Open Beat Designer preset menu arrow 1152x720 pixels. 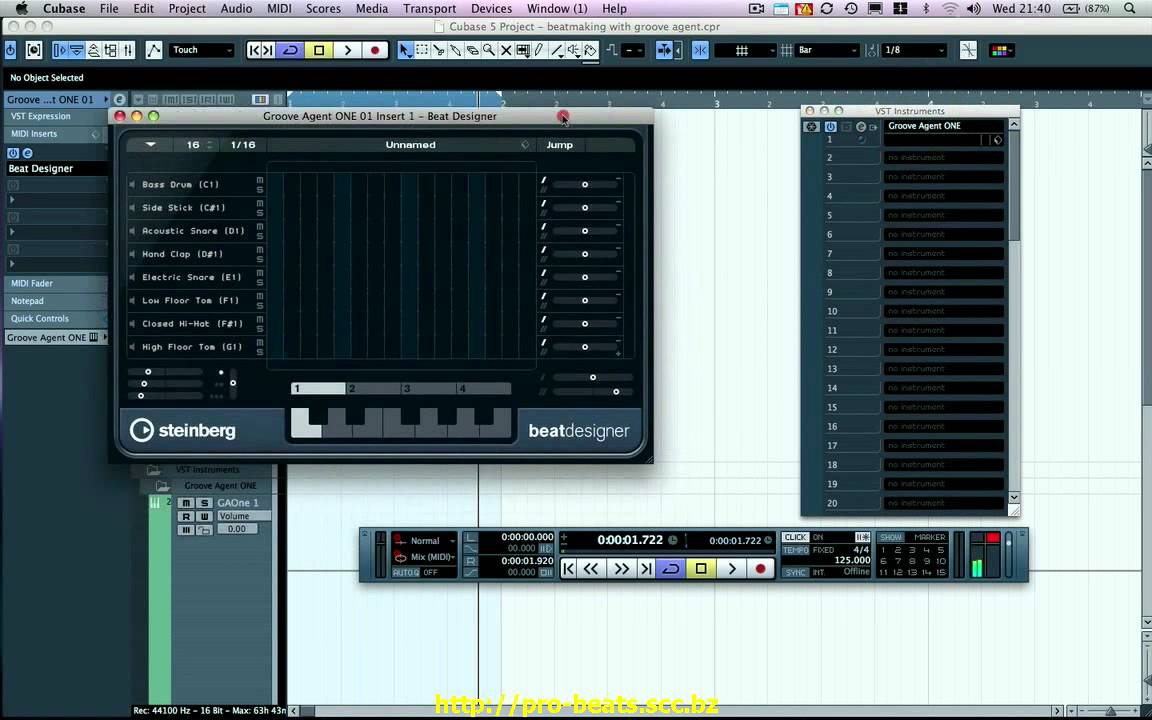tap(151, 145)
